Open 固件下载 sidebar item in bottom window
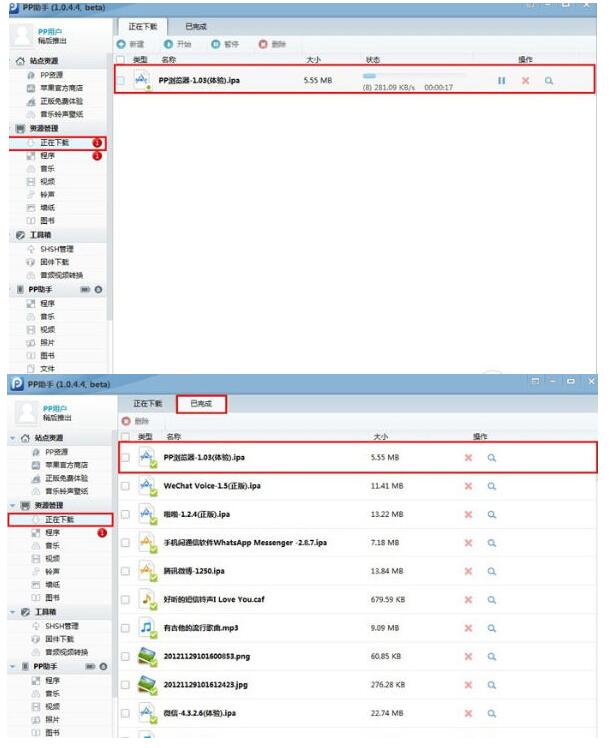 [60, 639]
